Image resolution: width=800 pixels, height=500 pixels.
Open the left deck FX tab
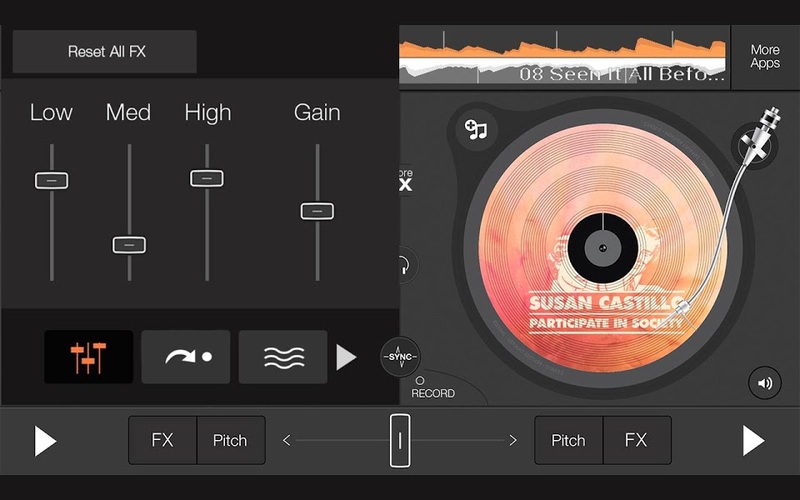[x=162, y=440]
